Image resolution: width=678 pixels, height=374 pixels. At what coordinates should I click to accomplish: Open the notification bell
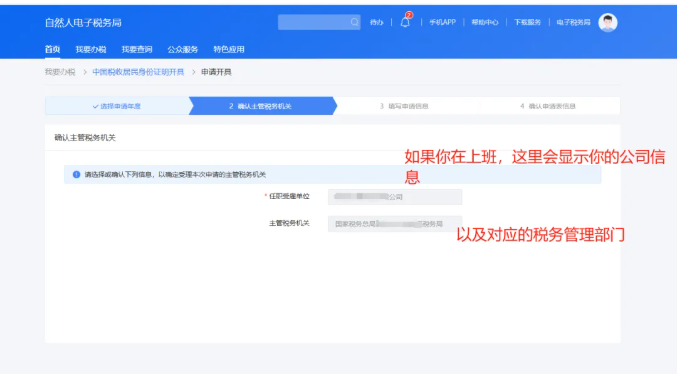pyautogui.click(x=405, y=22)
